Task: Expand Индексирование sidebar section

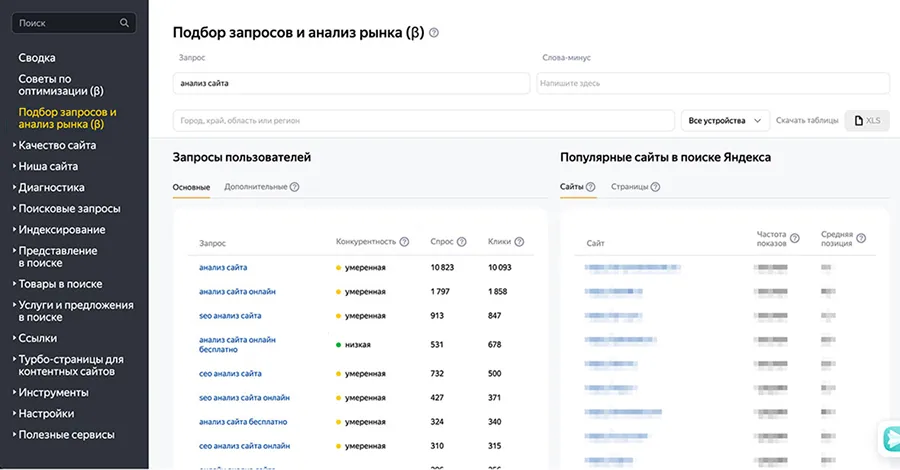Action: pos(59,230)
